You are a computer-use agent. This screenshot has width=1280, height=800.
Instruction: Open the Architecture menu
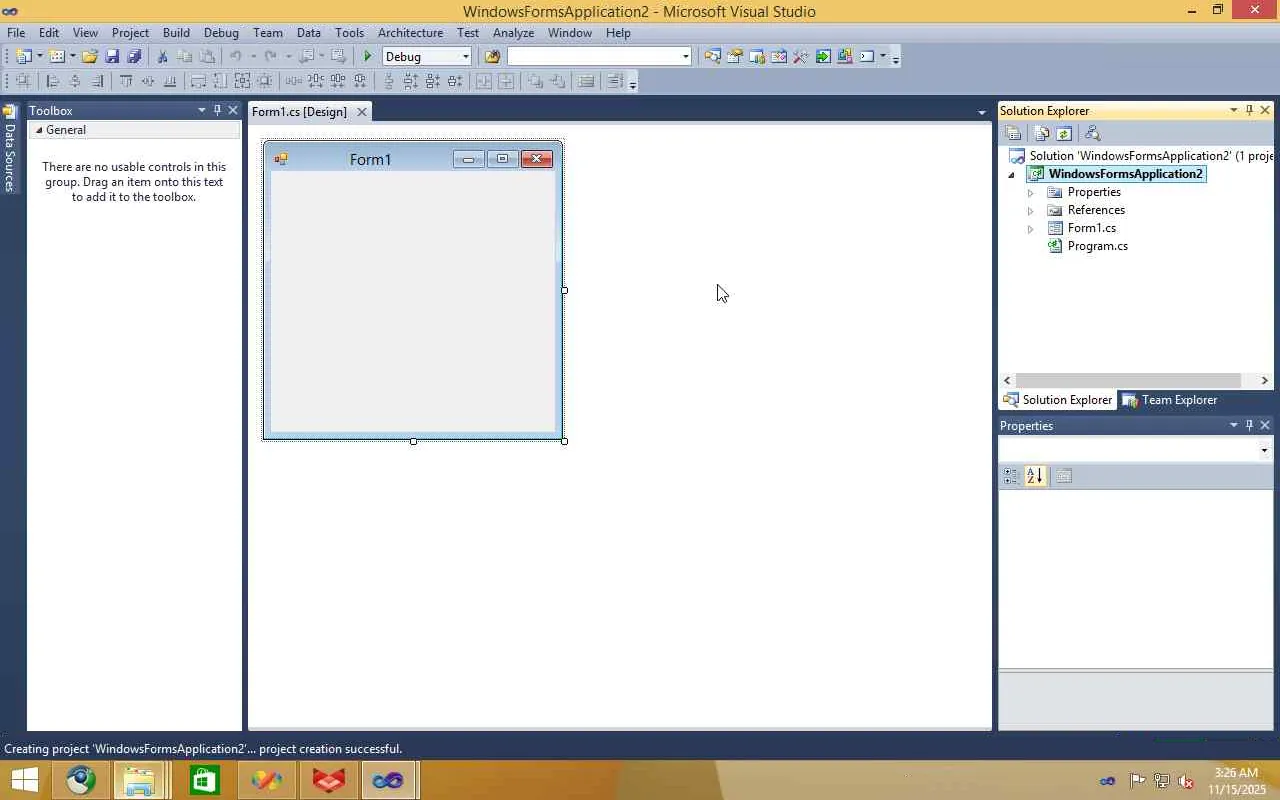tap(410, 33)
